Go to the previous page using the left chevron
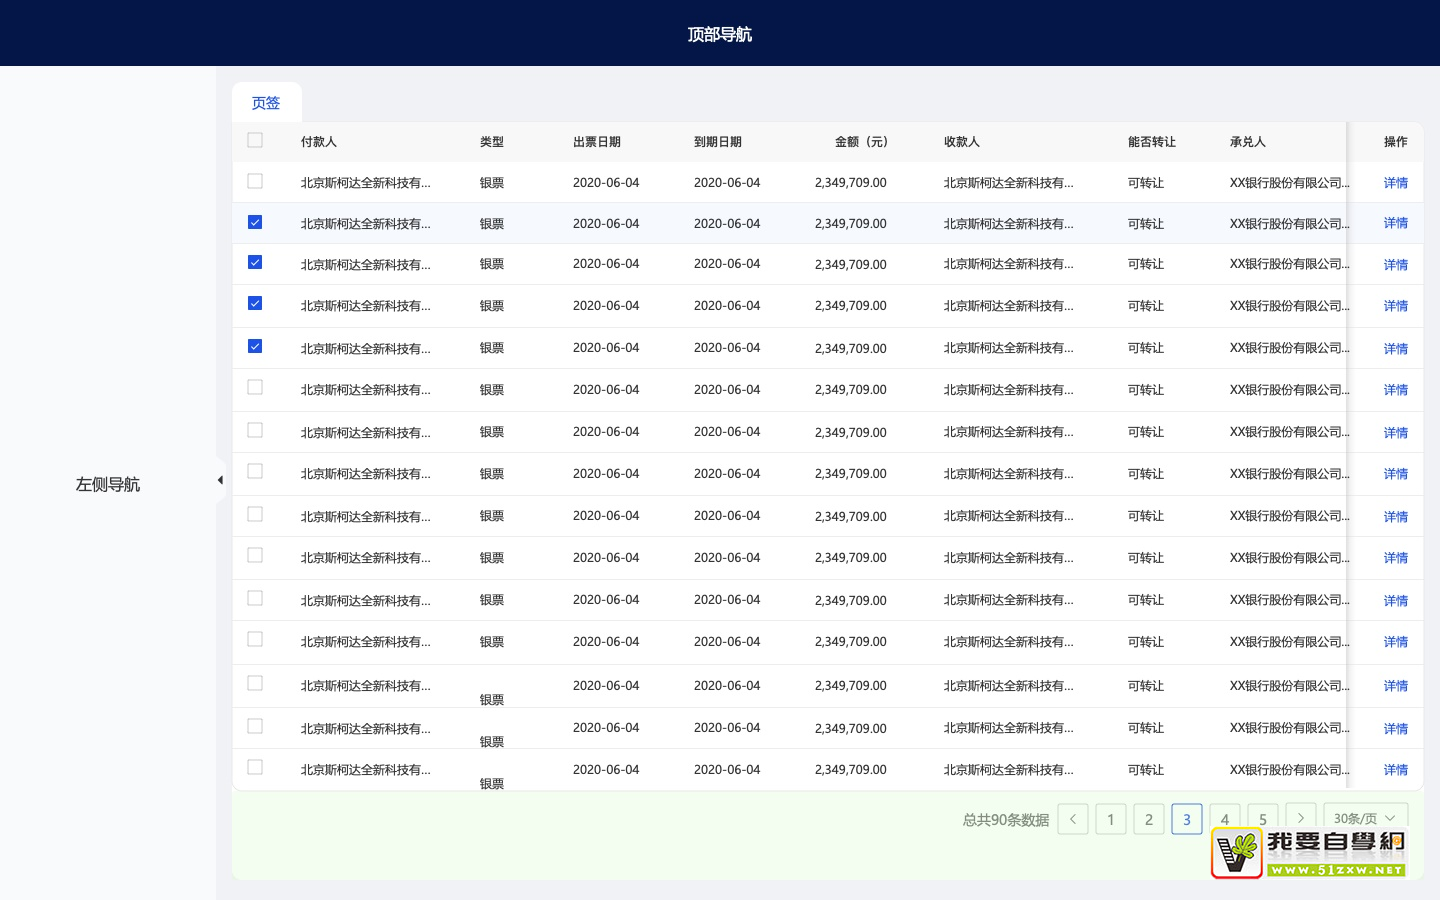The image size is (1440, 900). coord(1073,819)
